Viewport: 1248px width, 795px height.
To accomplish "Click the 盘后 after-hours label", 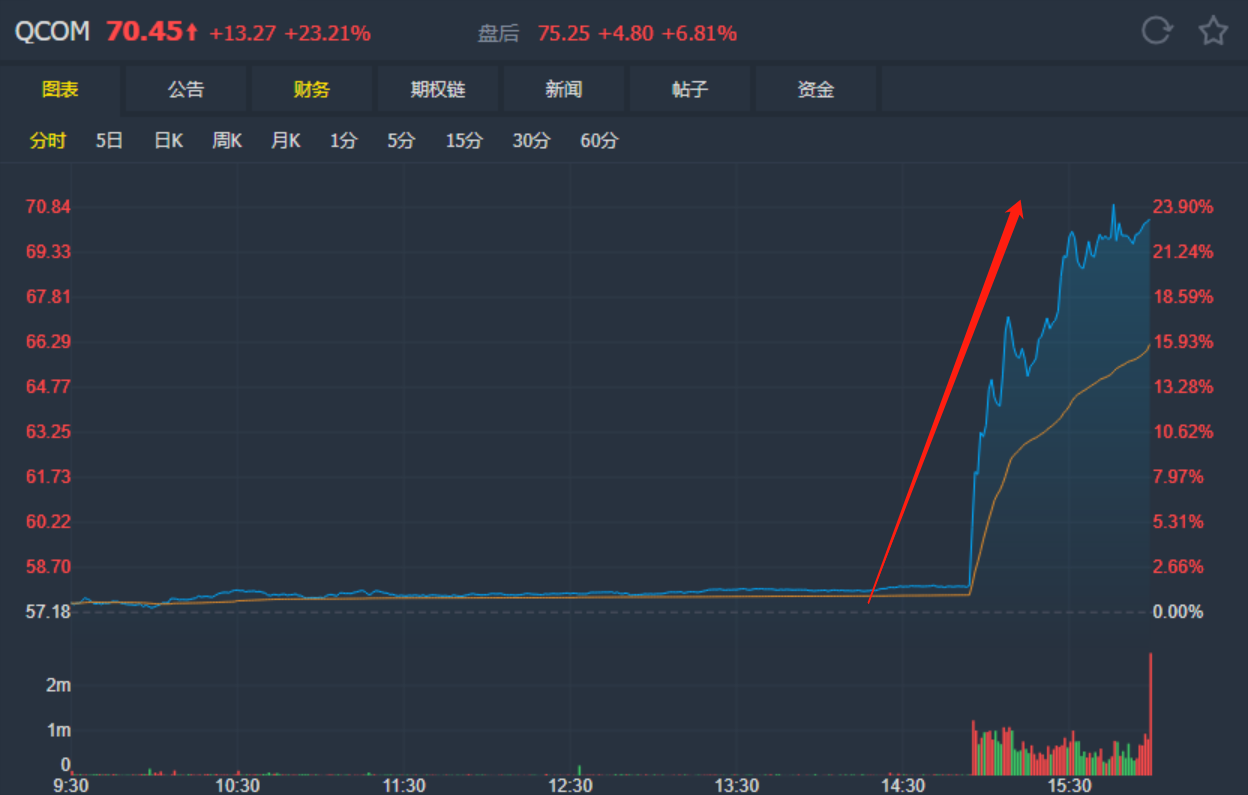I will coord(498,34).
